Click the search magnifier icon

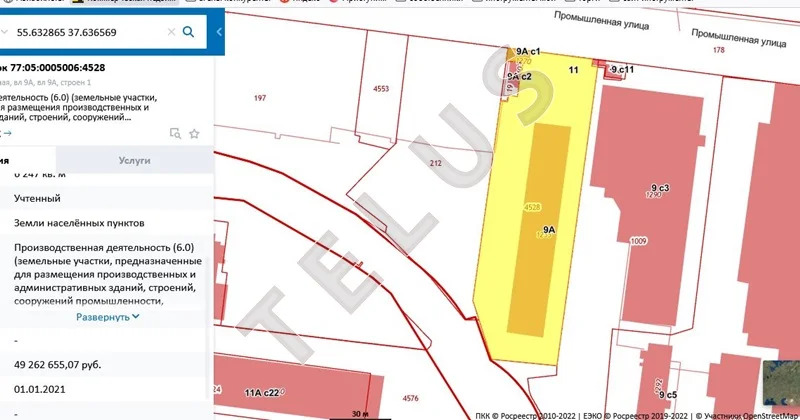click(188, 32)
